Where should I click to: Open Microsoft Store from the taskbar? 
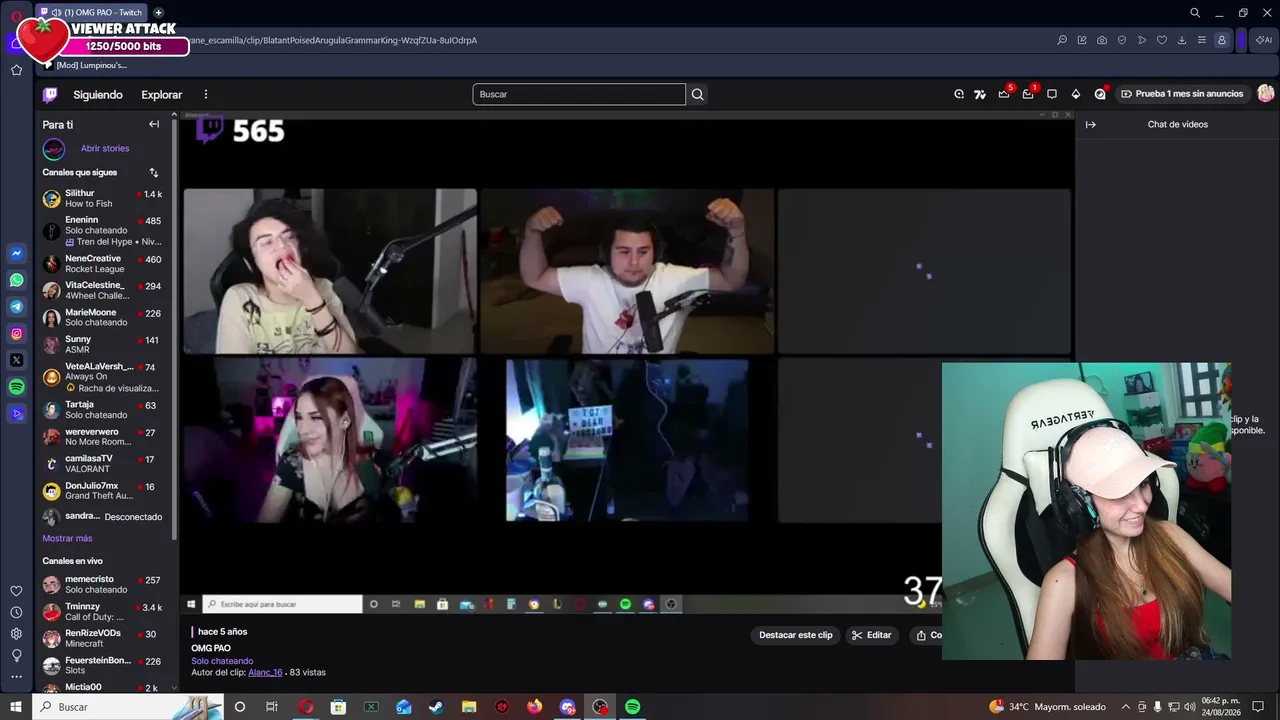coord(338,707)
